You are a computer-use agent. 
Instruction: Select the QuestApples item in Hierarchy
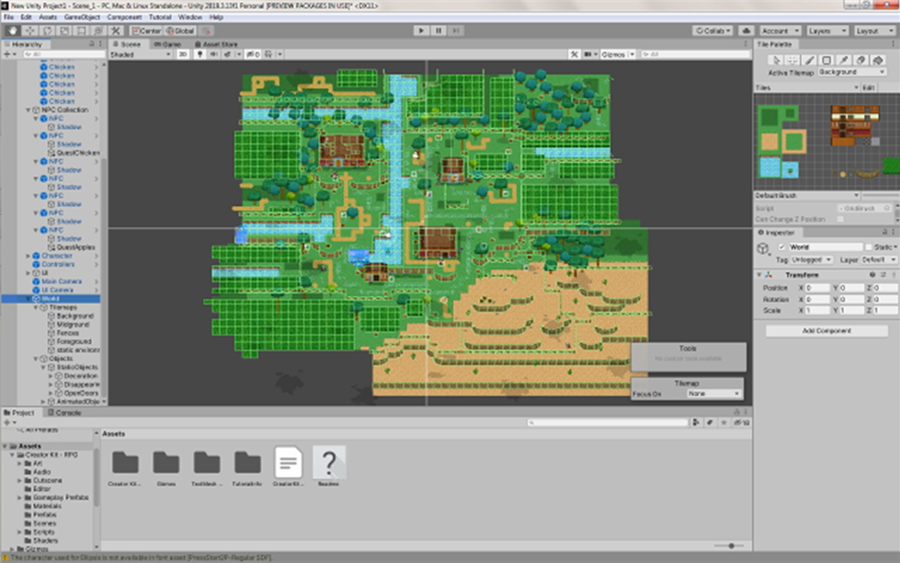click(76, 247)
